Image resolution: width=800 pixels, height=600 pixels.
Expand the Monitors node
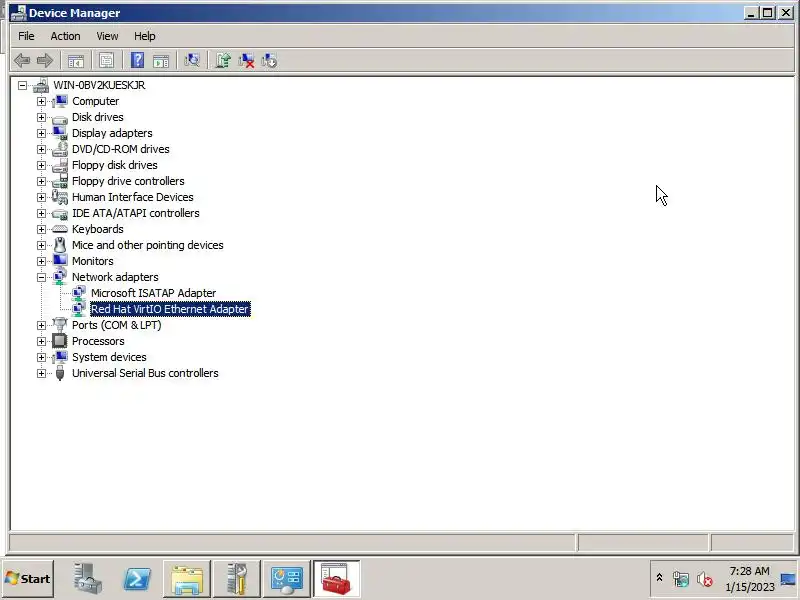click(41, 261)
